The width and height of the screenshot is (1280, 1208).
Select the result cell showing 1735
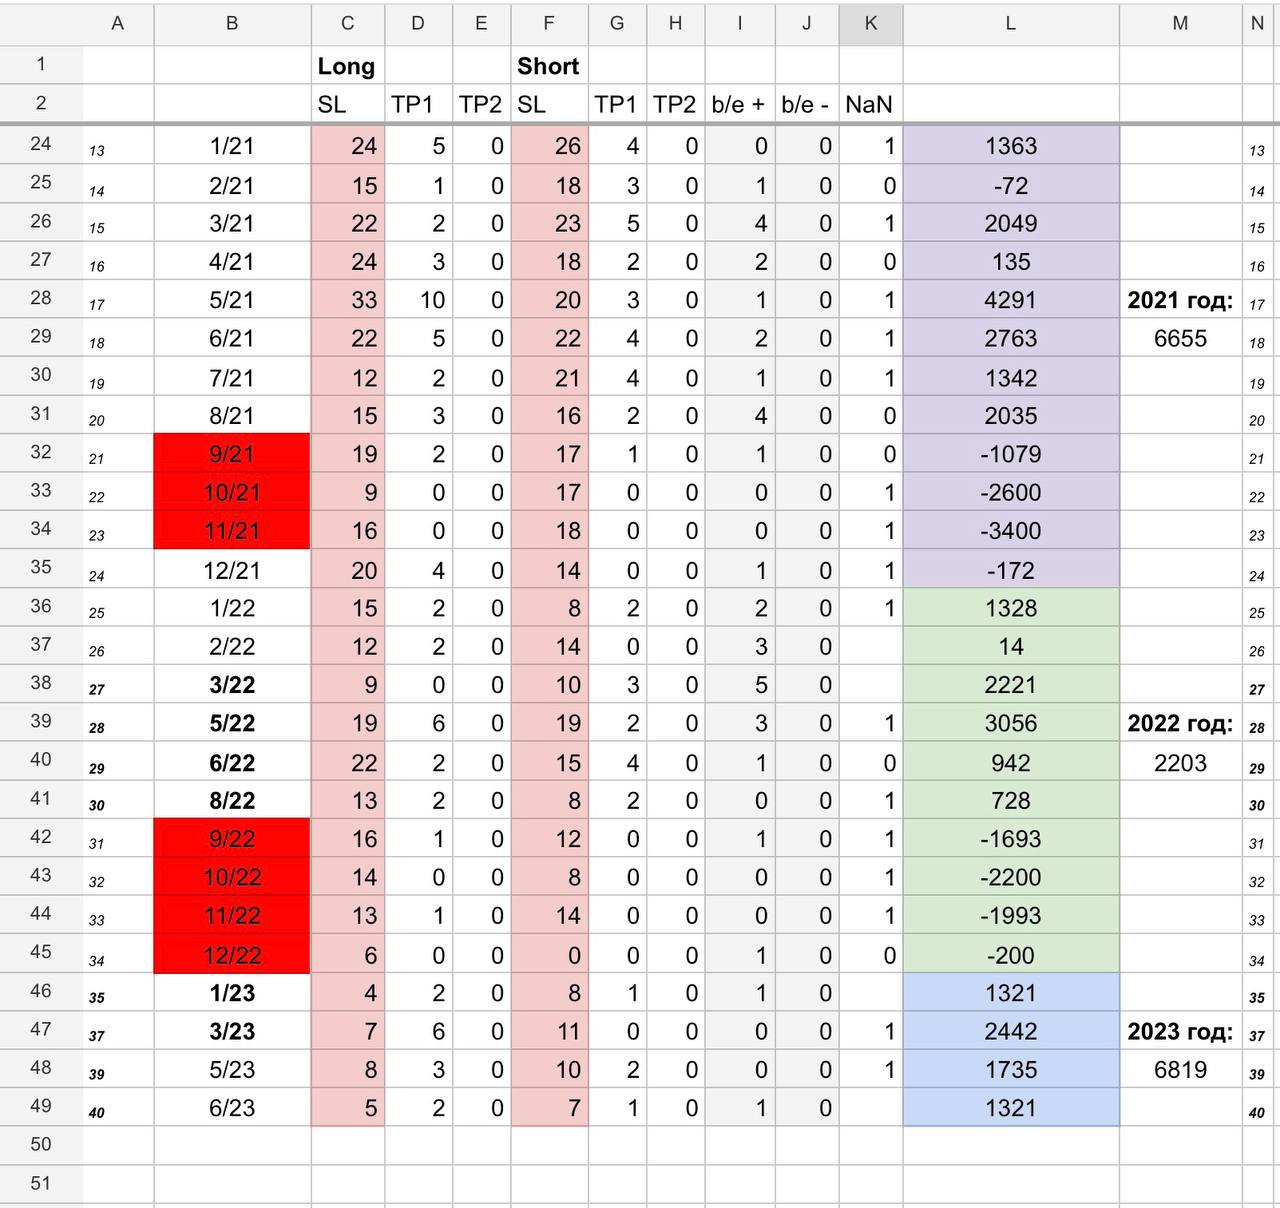coord(1011,1069)
